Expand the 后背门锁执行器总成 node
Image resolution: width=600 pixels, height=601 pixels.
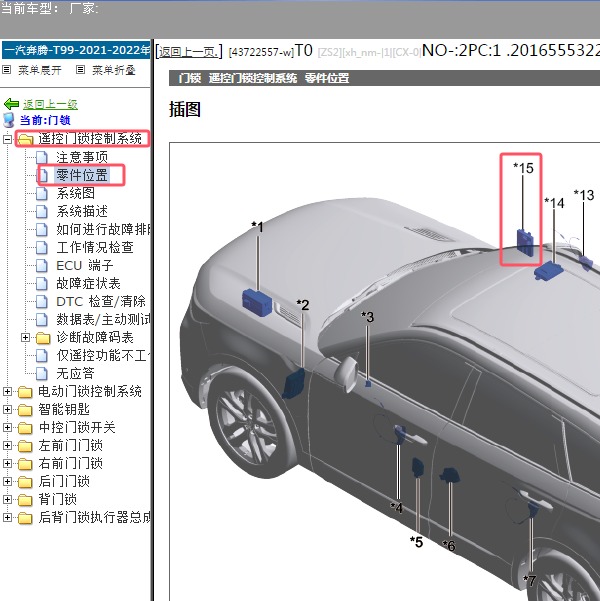(x=7, y=517)
